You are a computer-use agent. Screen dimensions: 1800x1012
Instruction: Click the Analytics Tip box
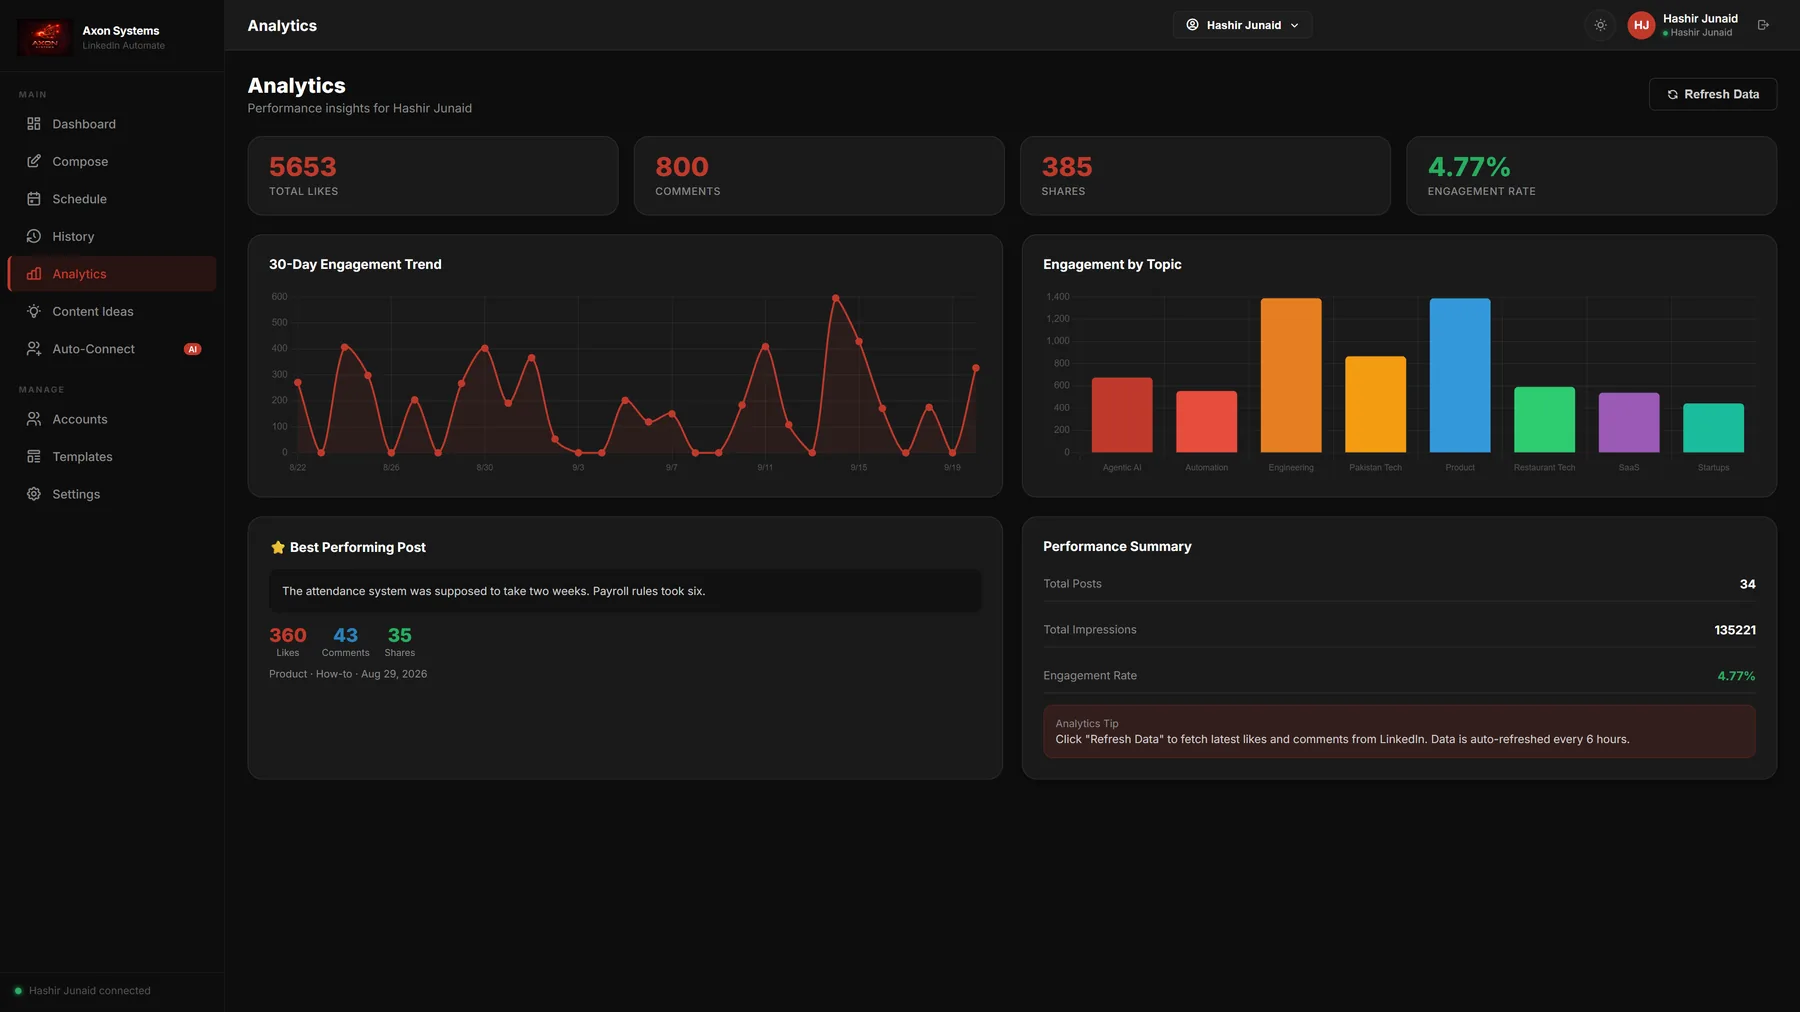pos(1399,731)
